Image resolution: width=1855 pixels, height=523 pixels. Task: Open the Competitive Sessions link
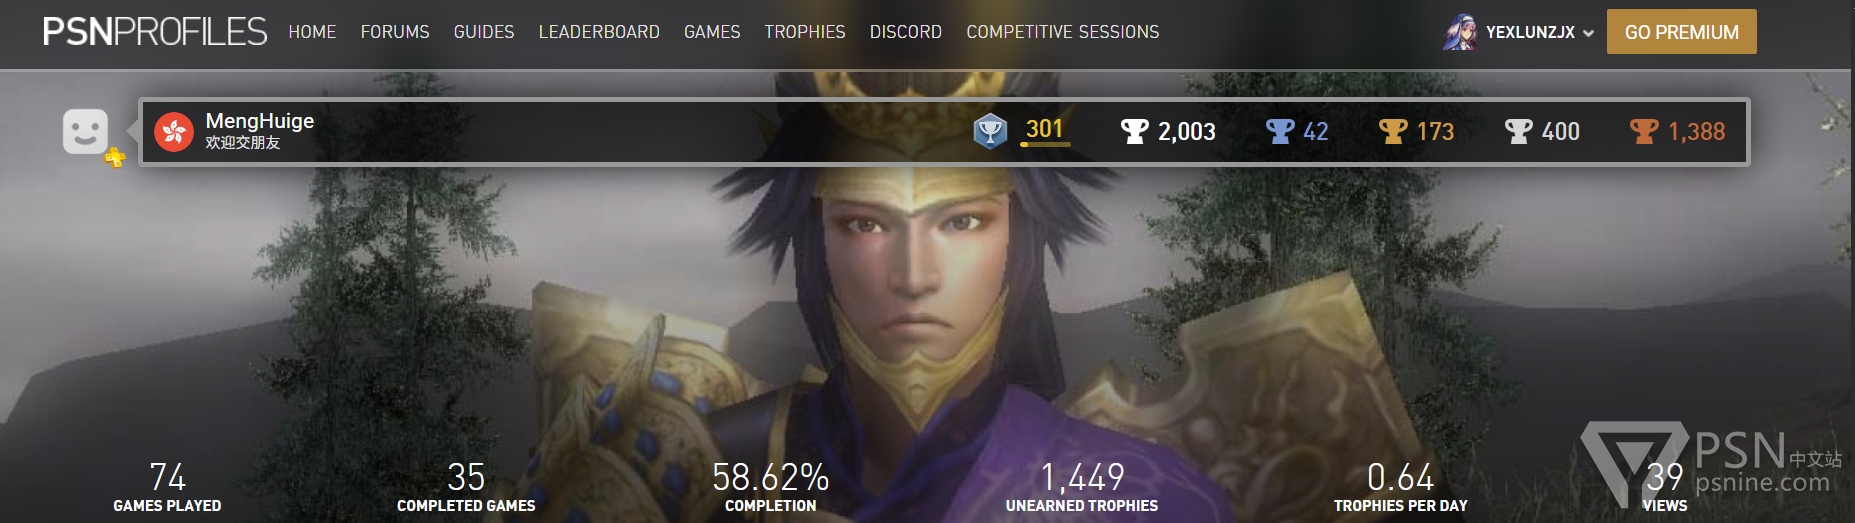1063,32
